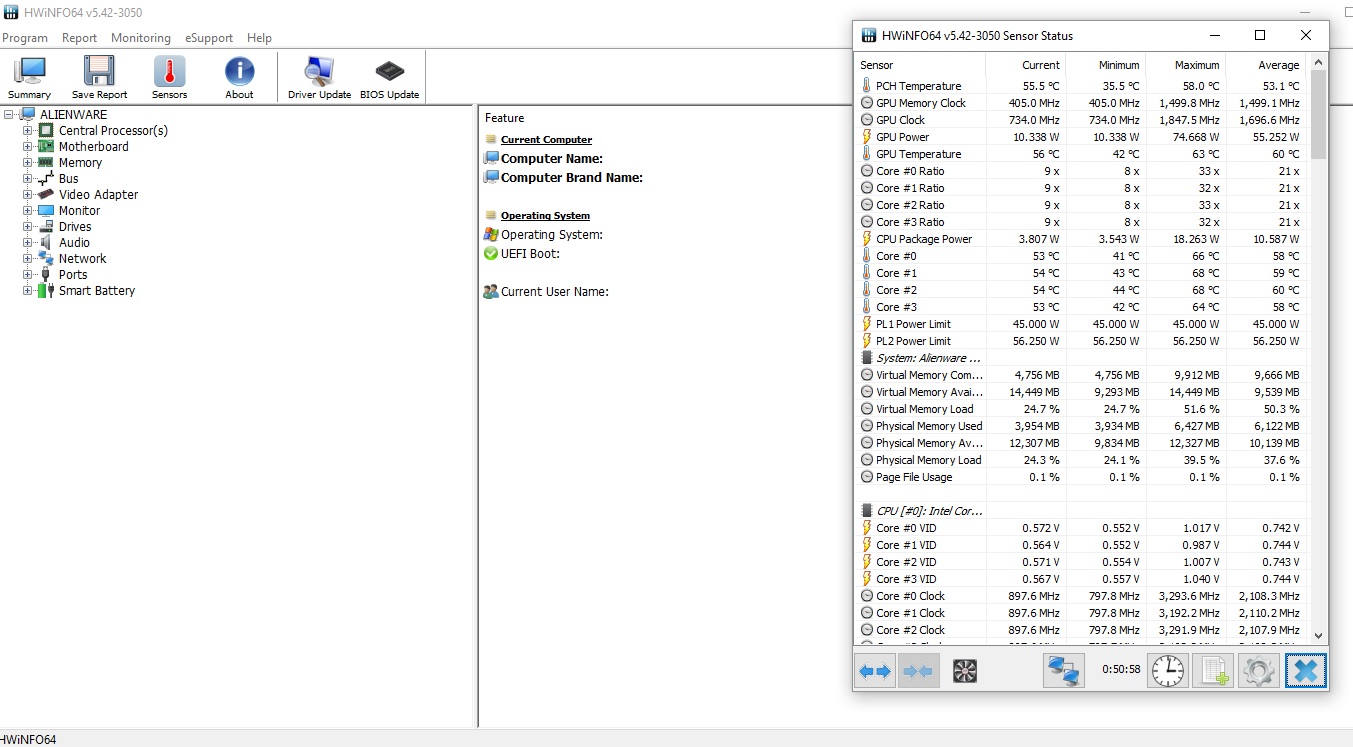Click the Network icon in device tree
Viewport: 1353px width, 747px height.
pyautogui.click(x=46, y=258)
